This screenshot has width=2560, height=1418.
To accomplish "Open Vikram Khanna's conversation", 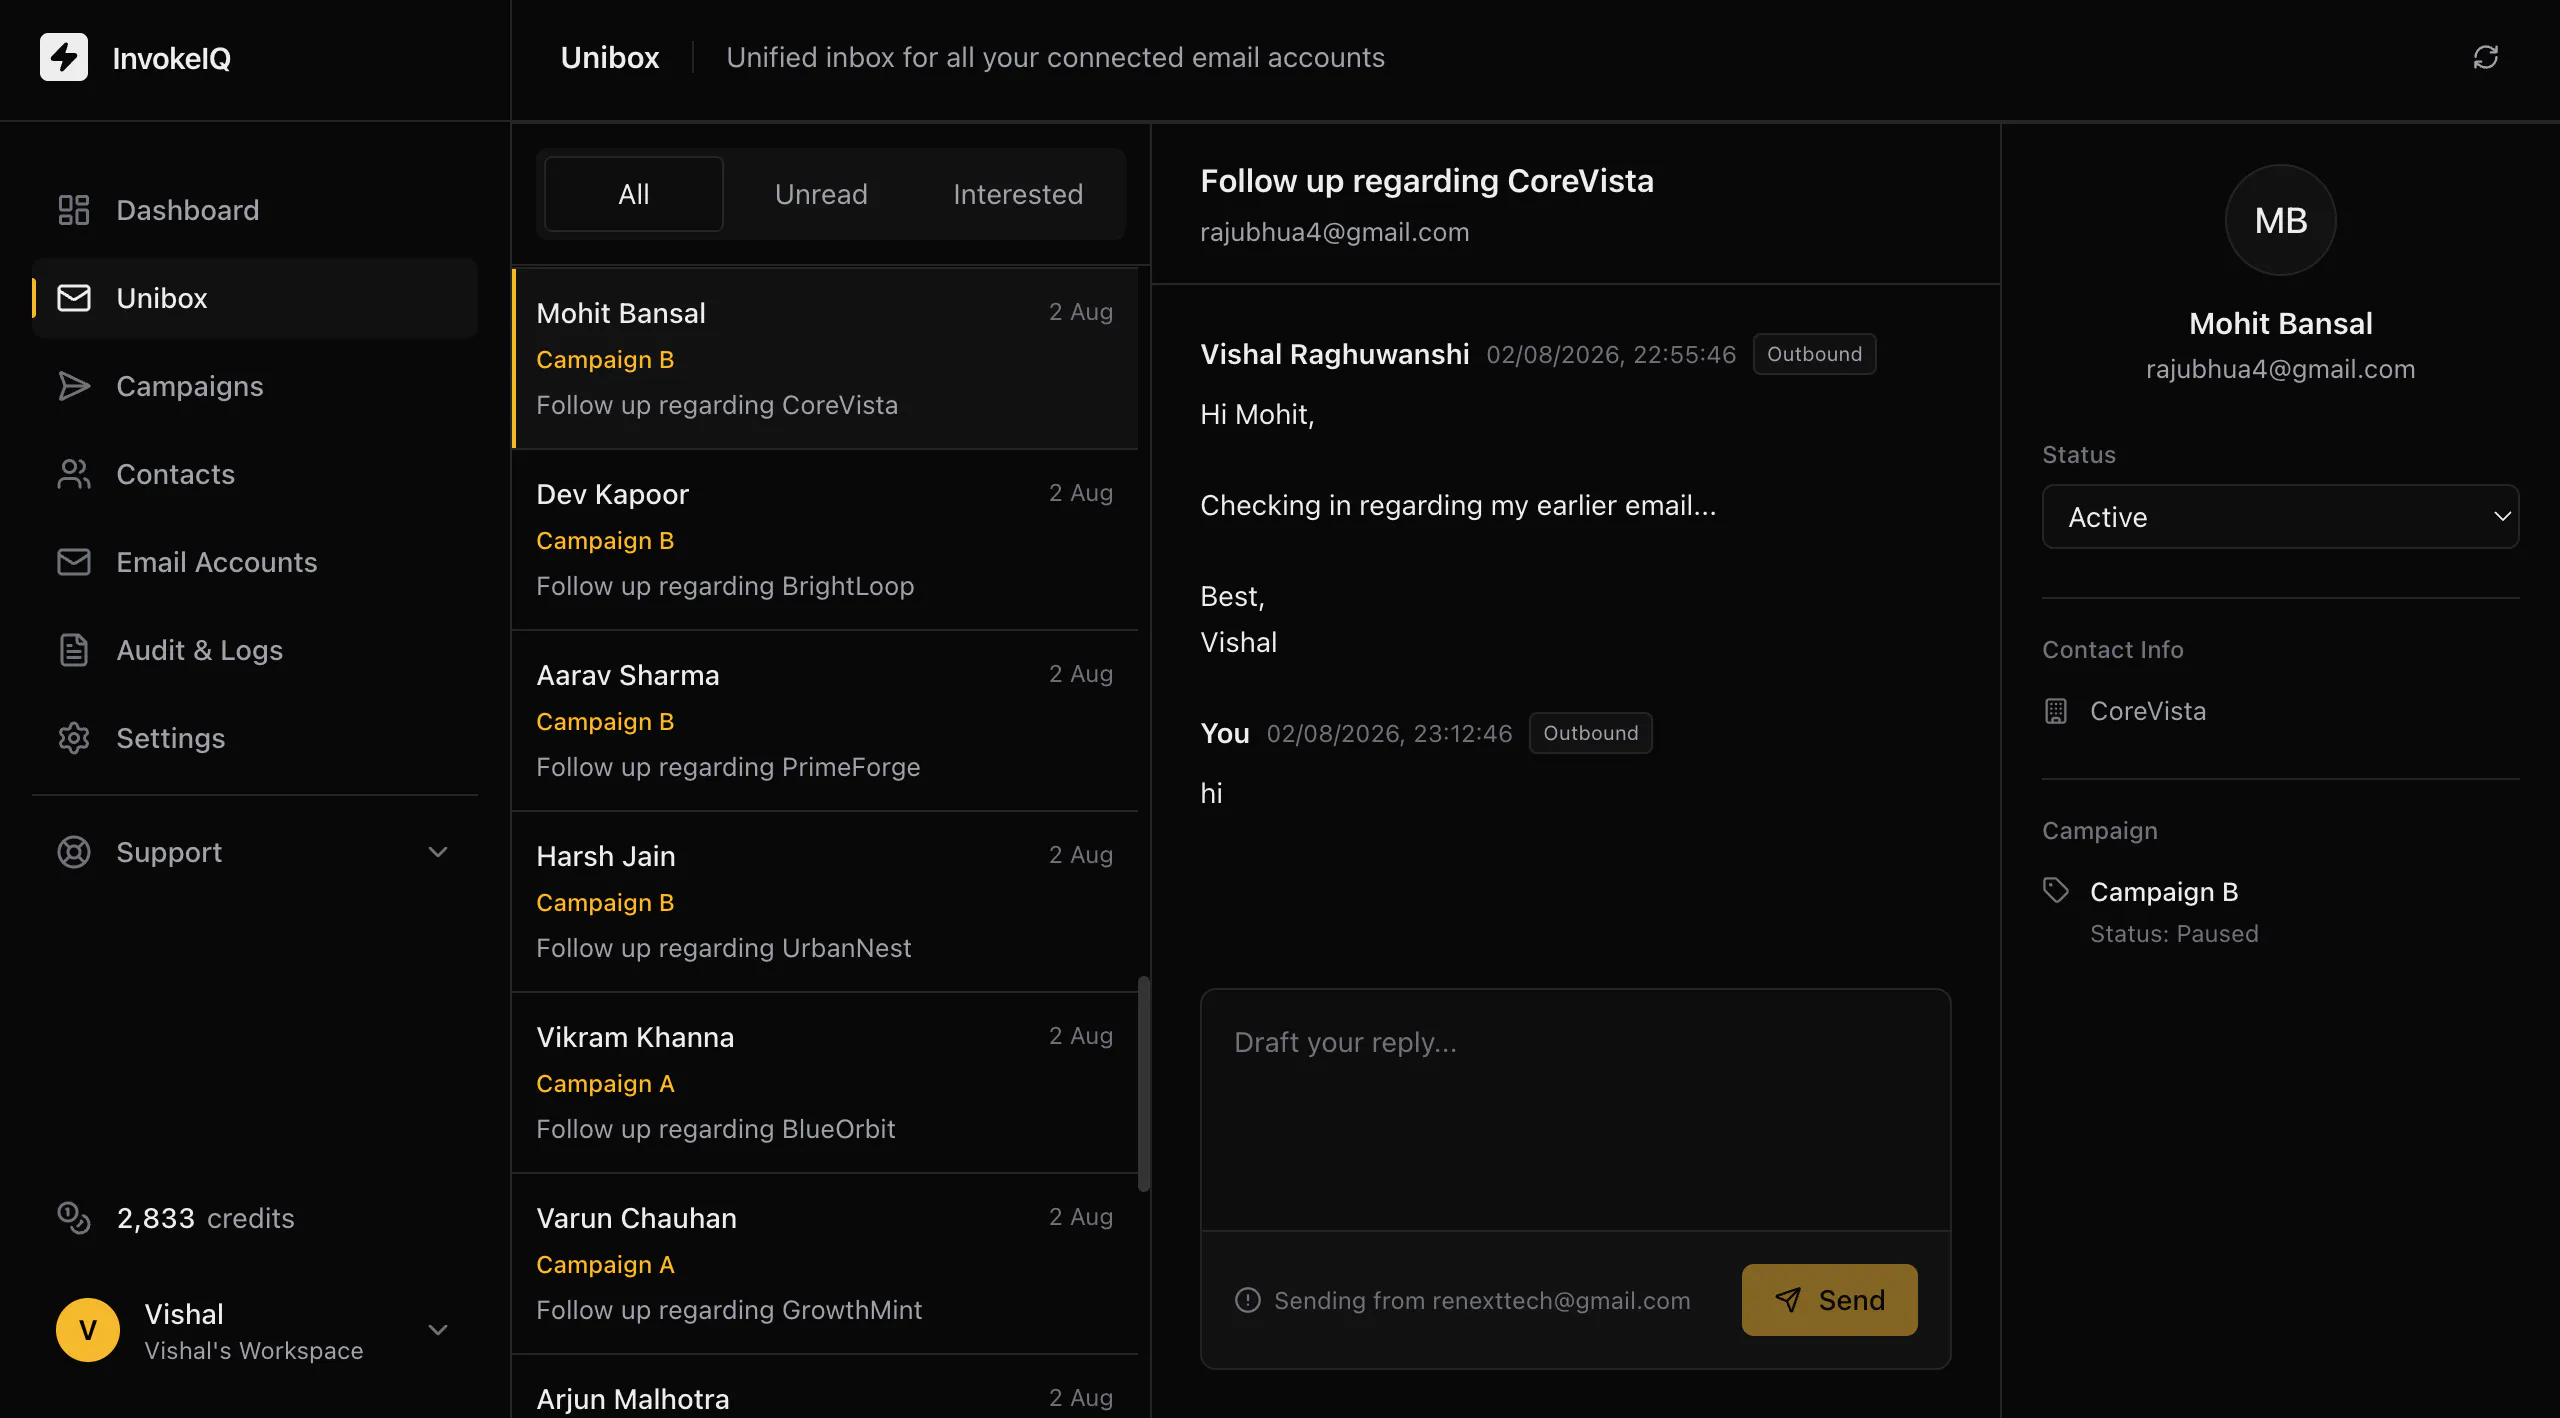I will [825, 1083].
